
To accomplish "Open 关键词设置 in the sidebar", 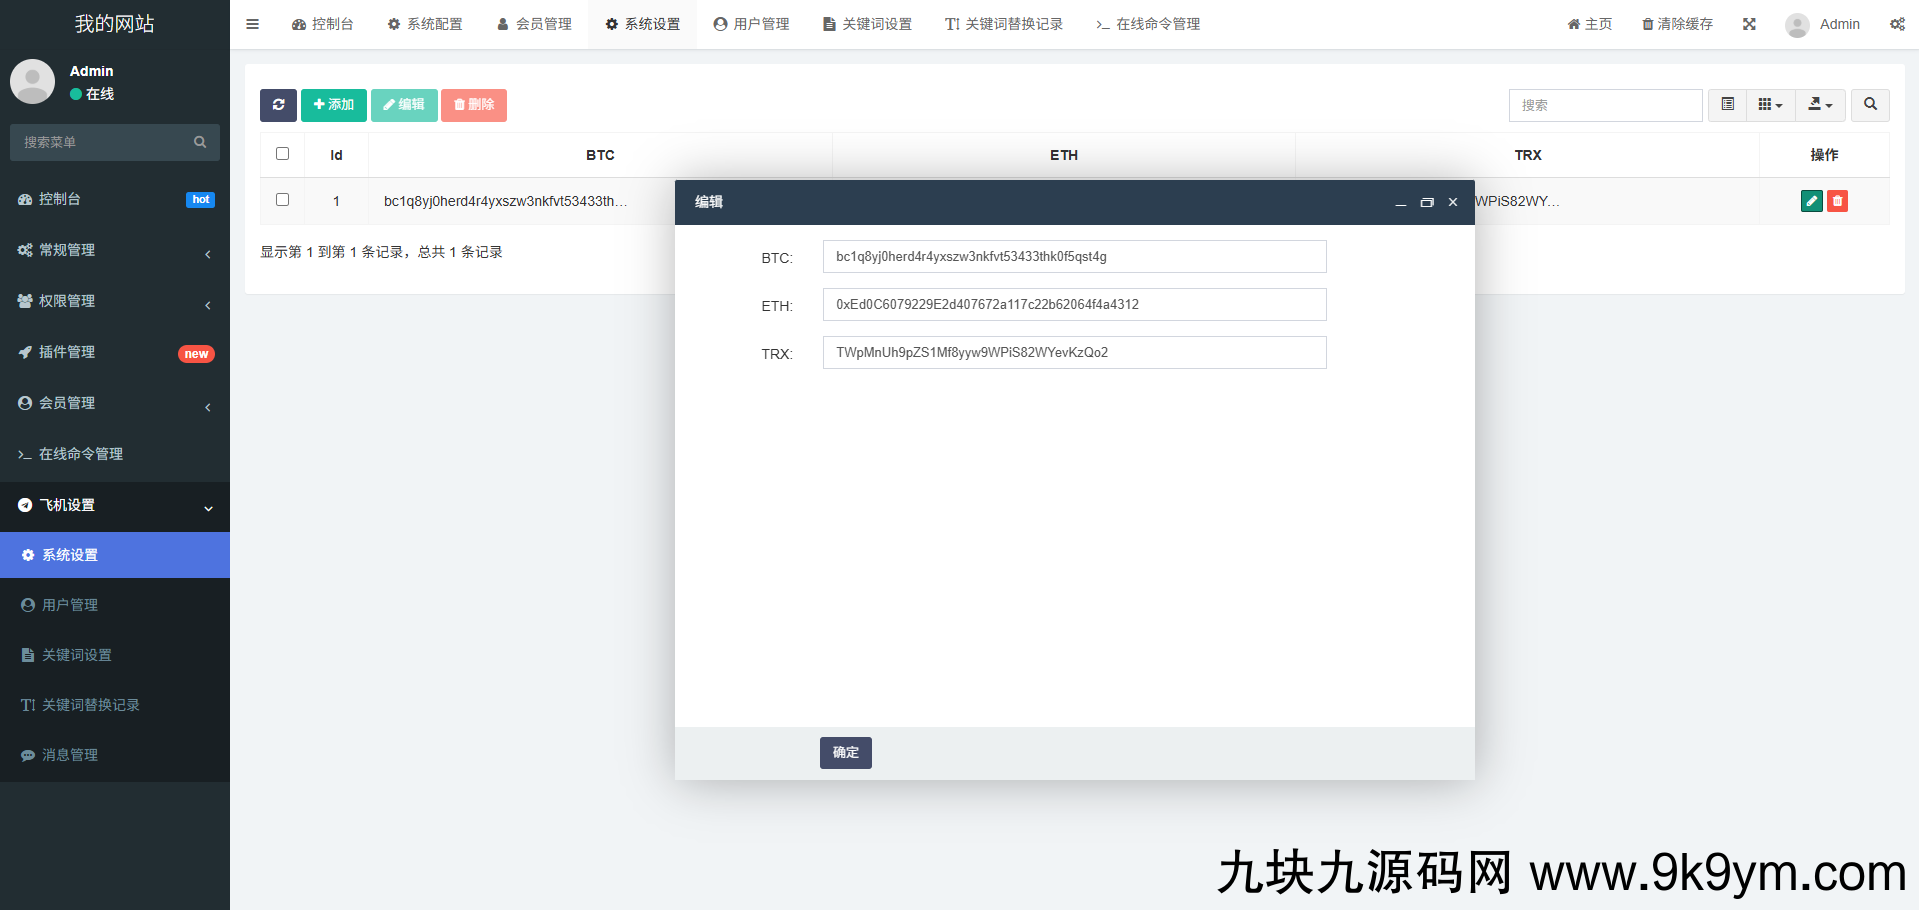I will tap(115, 655).
